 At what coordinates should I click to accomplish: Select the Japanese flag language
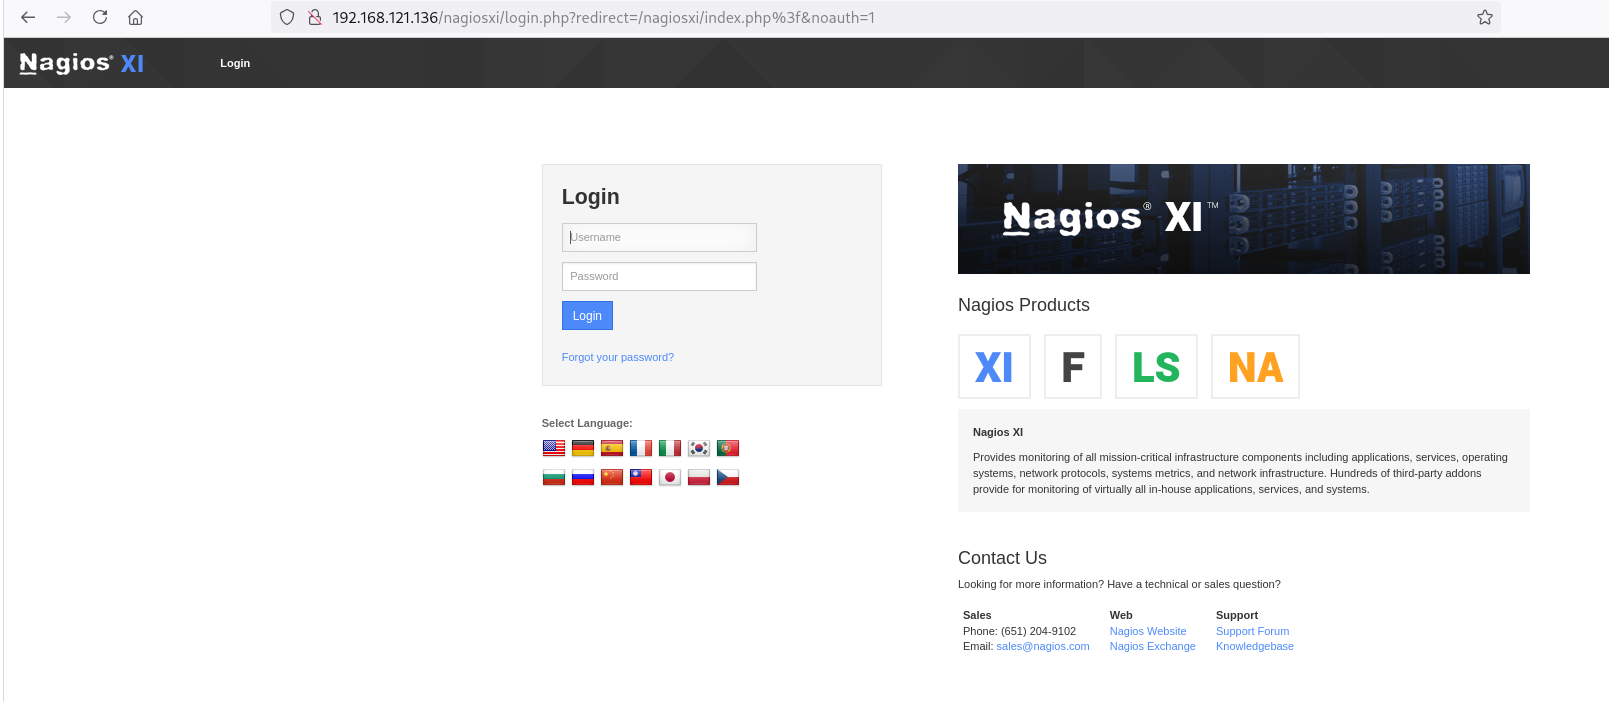click(670, 477)
